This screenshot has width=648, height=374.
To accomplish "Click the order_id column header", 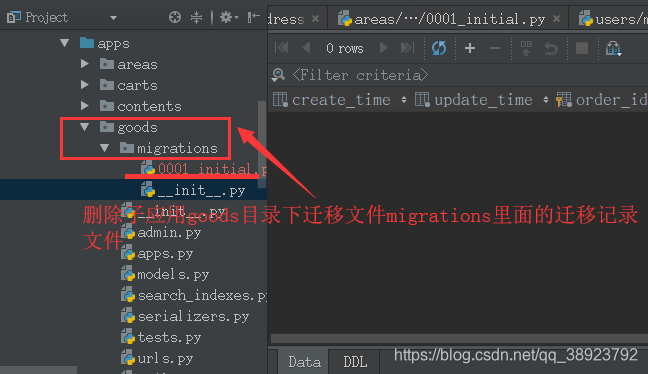I will (601, 100).
